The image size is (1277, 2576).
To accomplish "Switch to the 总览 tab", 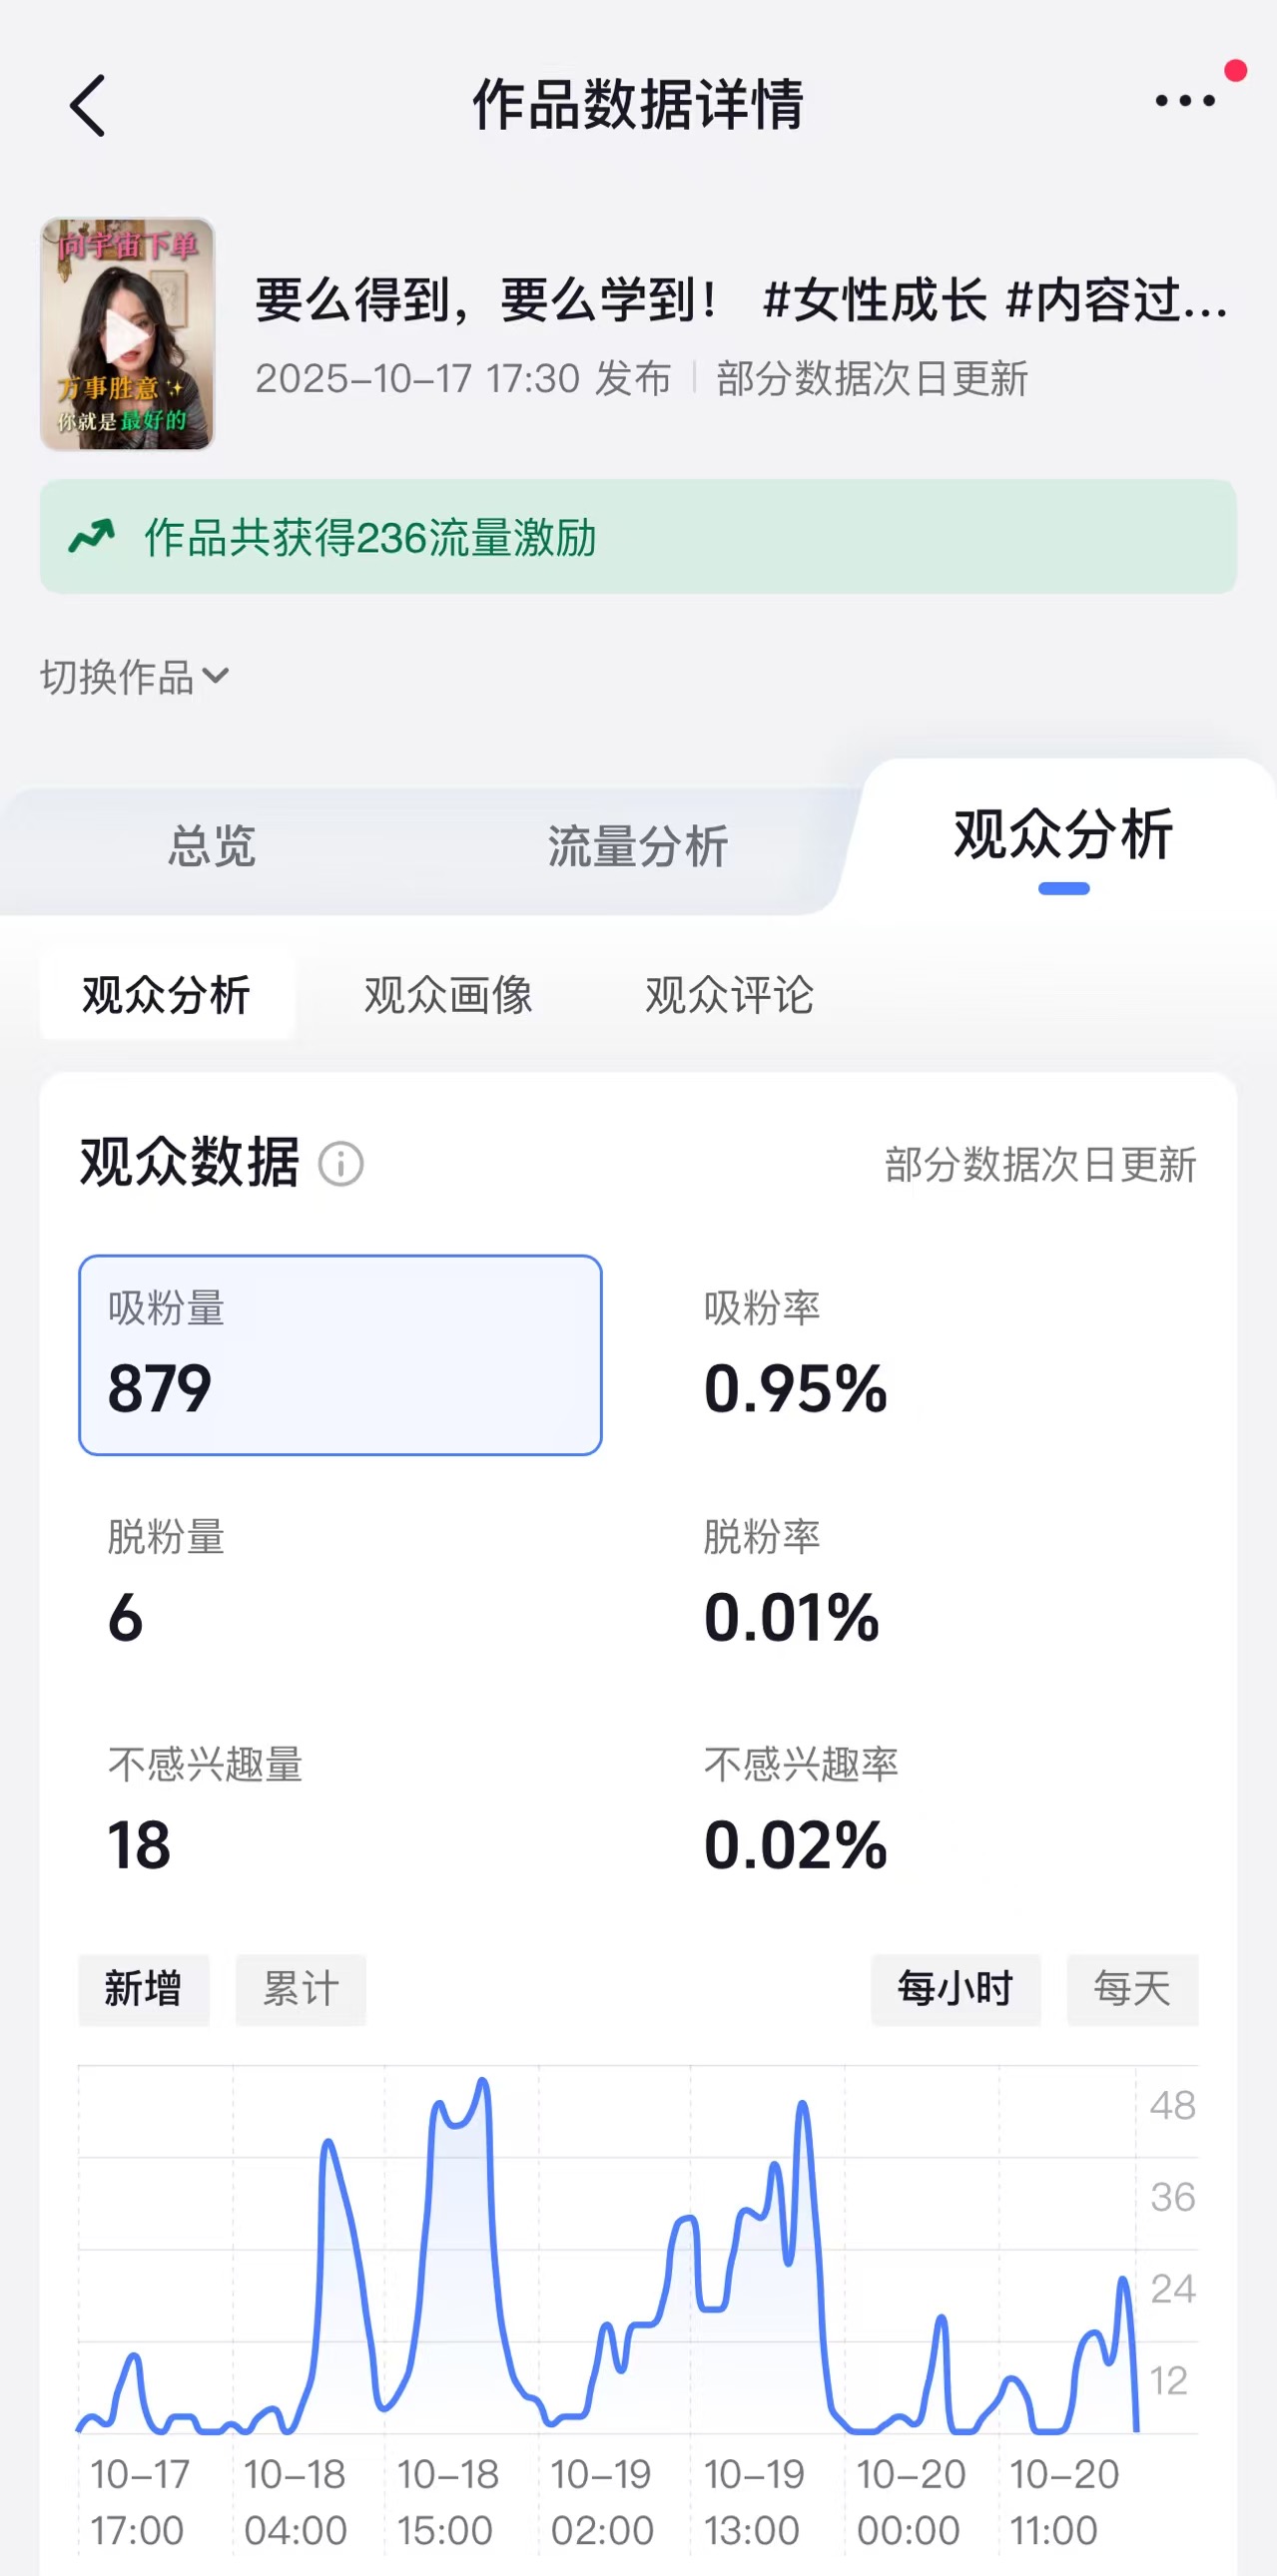I will pyautogui.click(x=212, y=846).
